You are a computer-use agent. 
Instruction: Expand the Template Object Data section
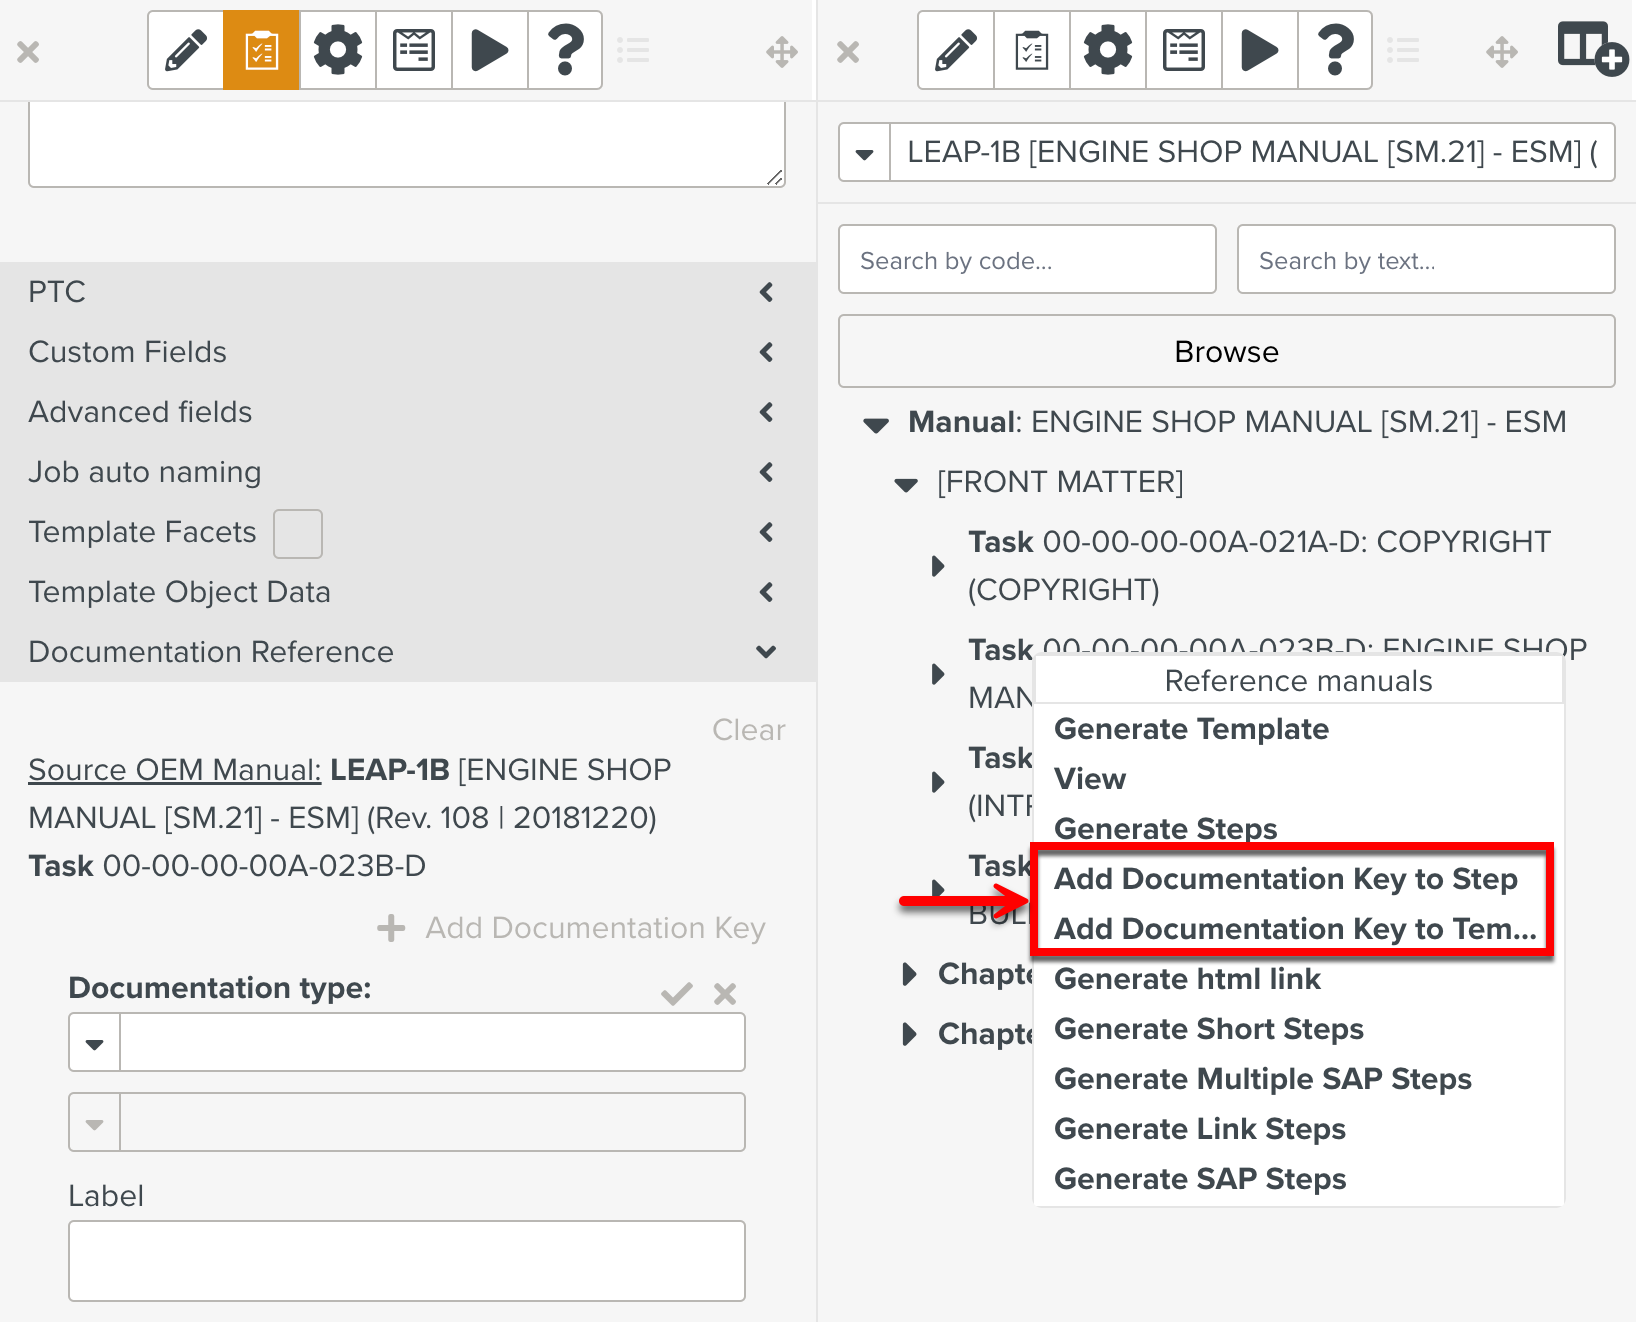click(x=767, y=592)
